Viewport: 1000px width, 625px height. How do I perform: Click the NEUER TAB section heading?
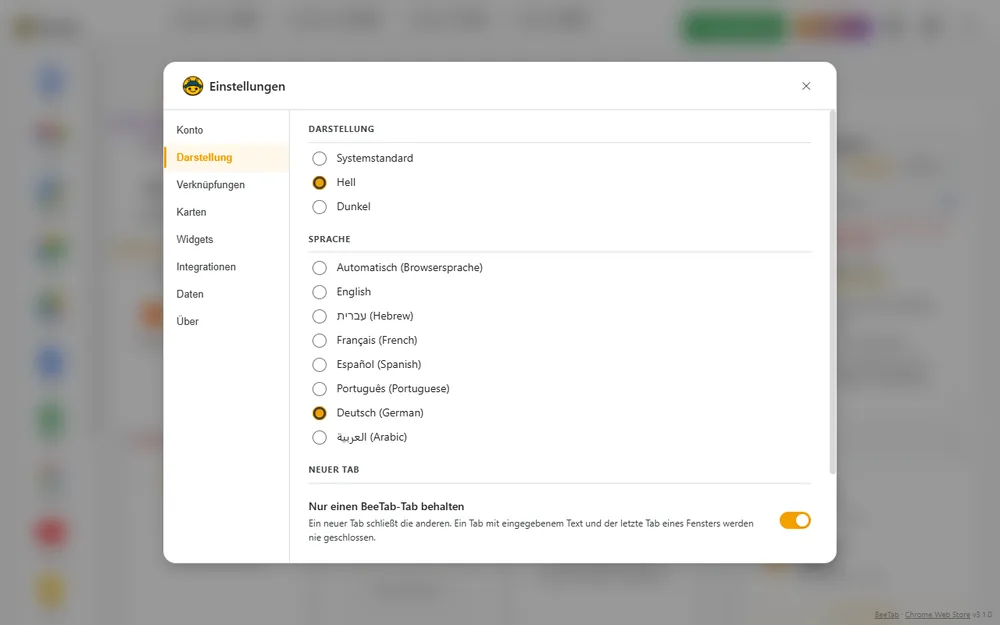pyautogui.click(x=334, y=469)
